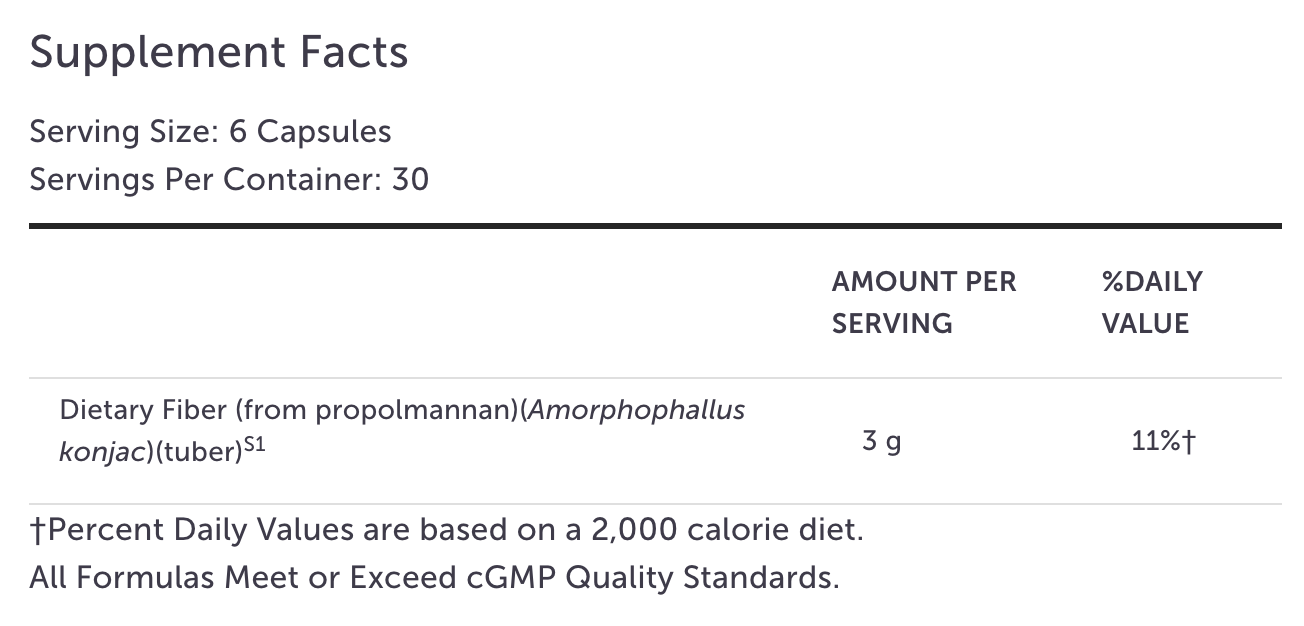1304x626 pixels.
Task: Click the AMOUNT PER SERVING column header
Action: tap(924, 303)
